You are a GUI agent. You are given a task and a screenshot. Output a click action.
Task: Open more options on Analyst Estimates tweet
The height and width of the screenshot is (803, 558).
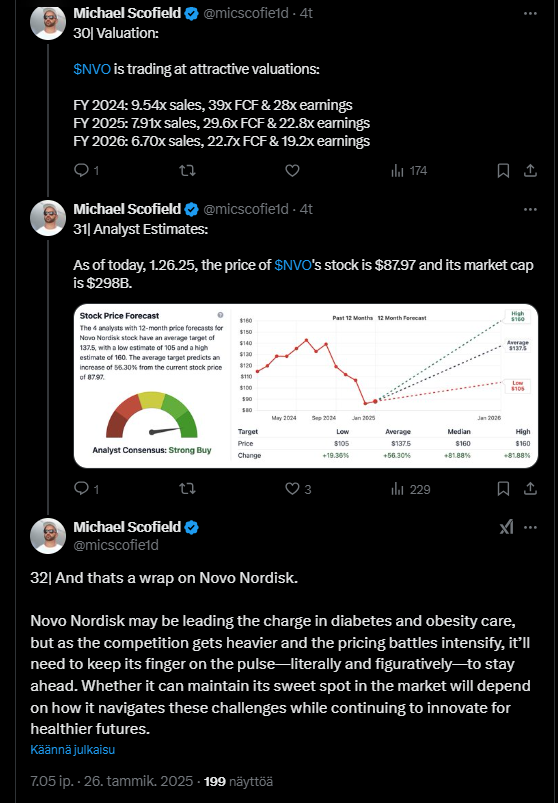(530, 209)
